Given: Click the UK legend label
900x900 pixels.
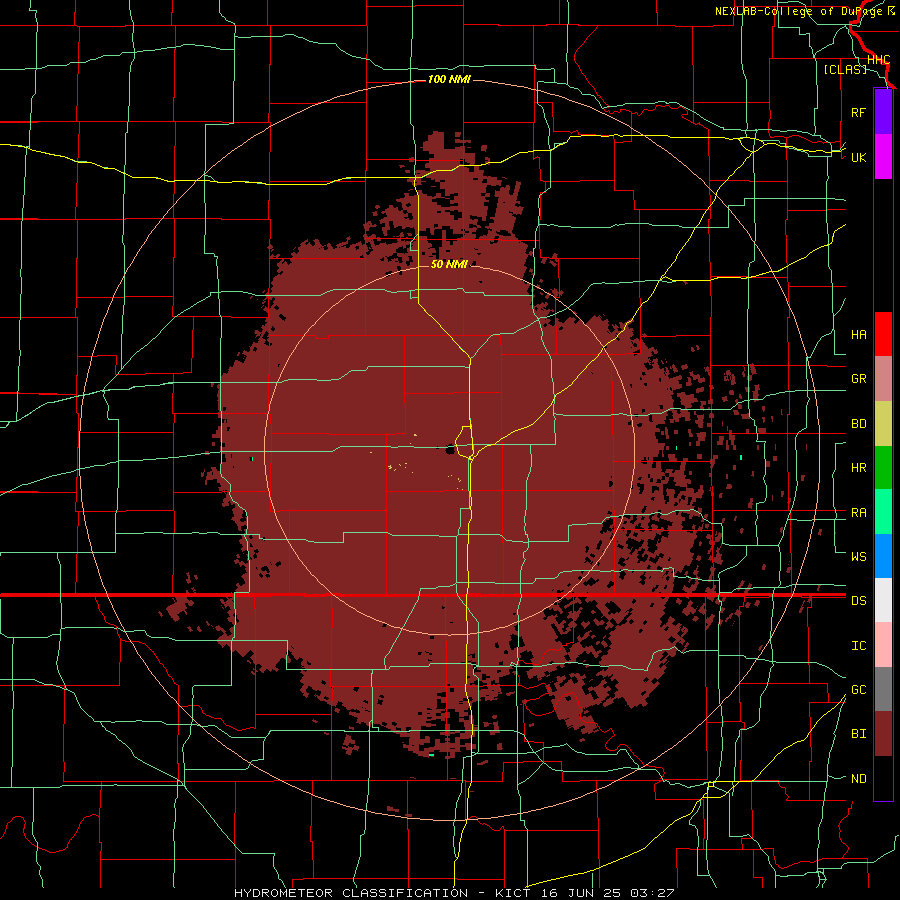Looking at the screenshot, I should [x=858, y=157].
